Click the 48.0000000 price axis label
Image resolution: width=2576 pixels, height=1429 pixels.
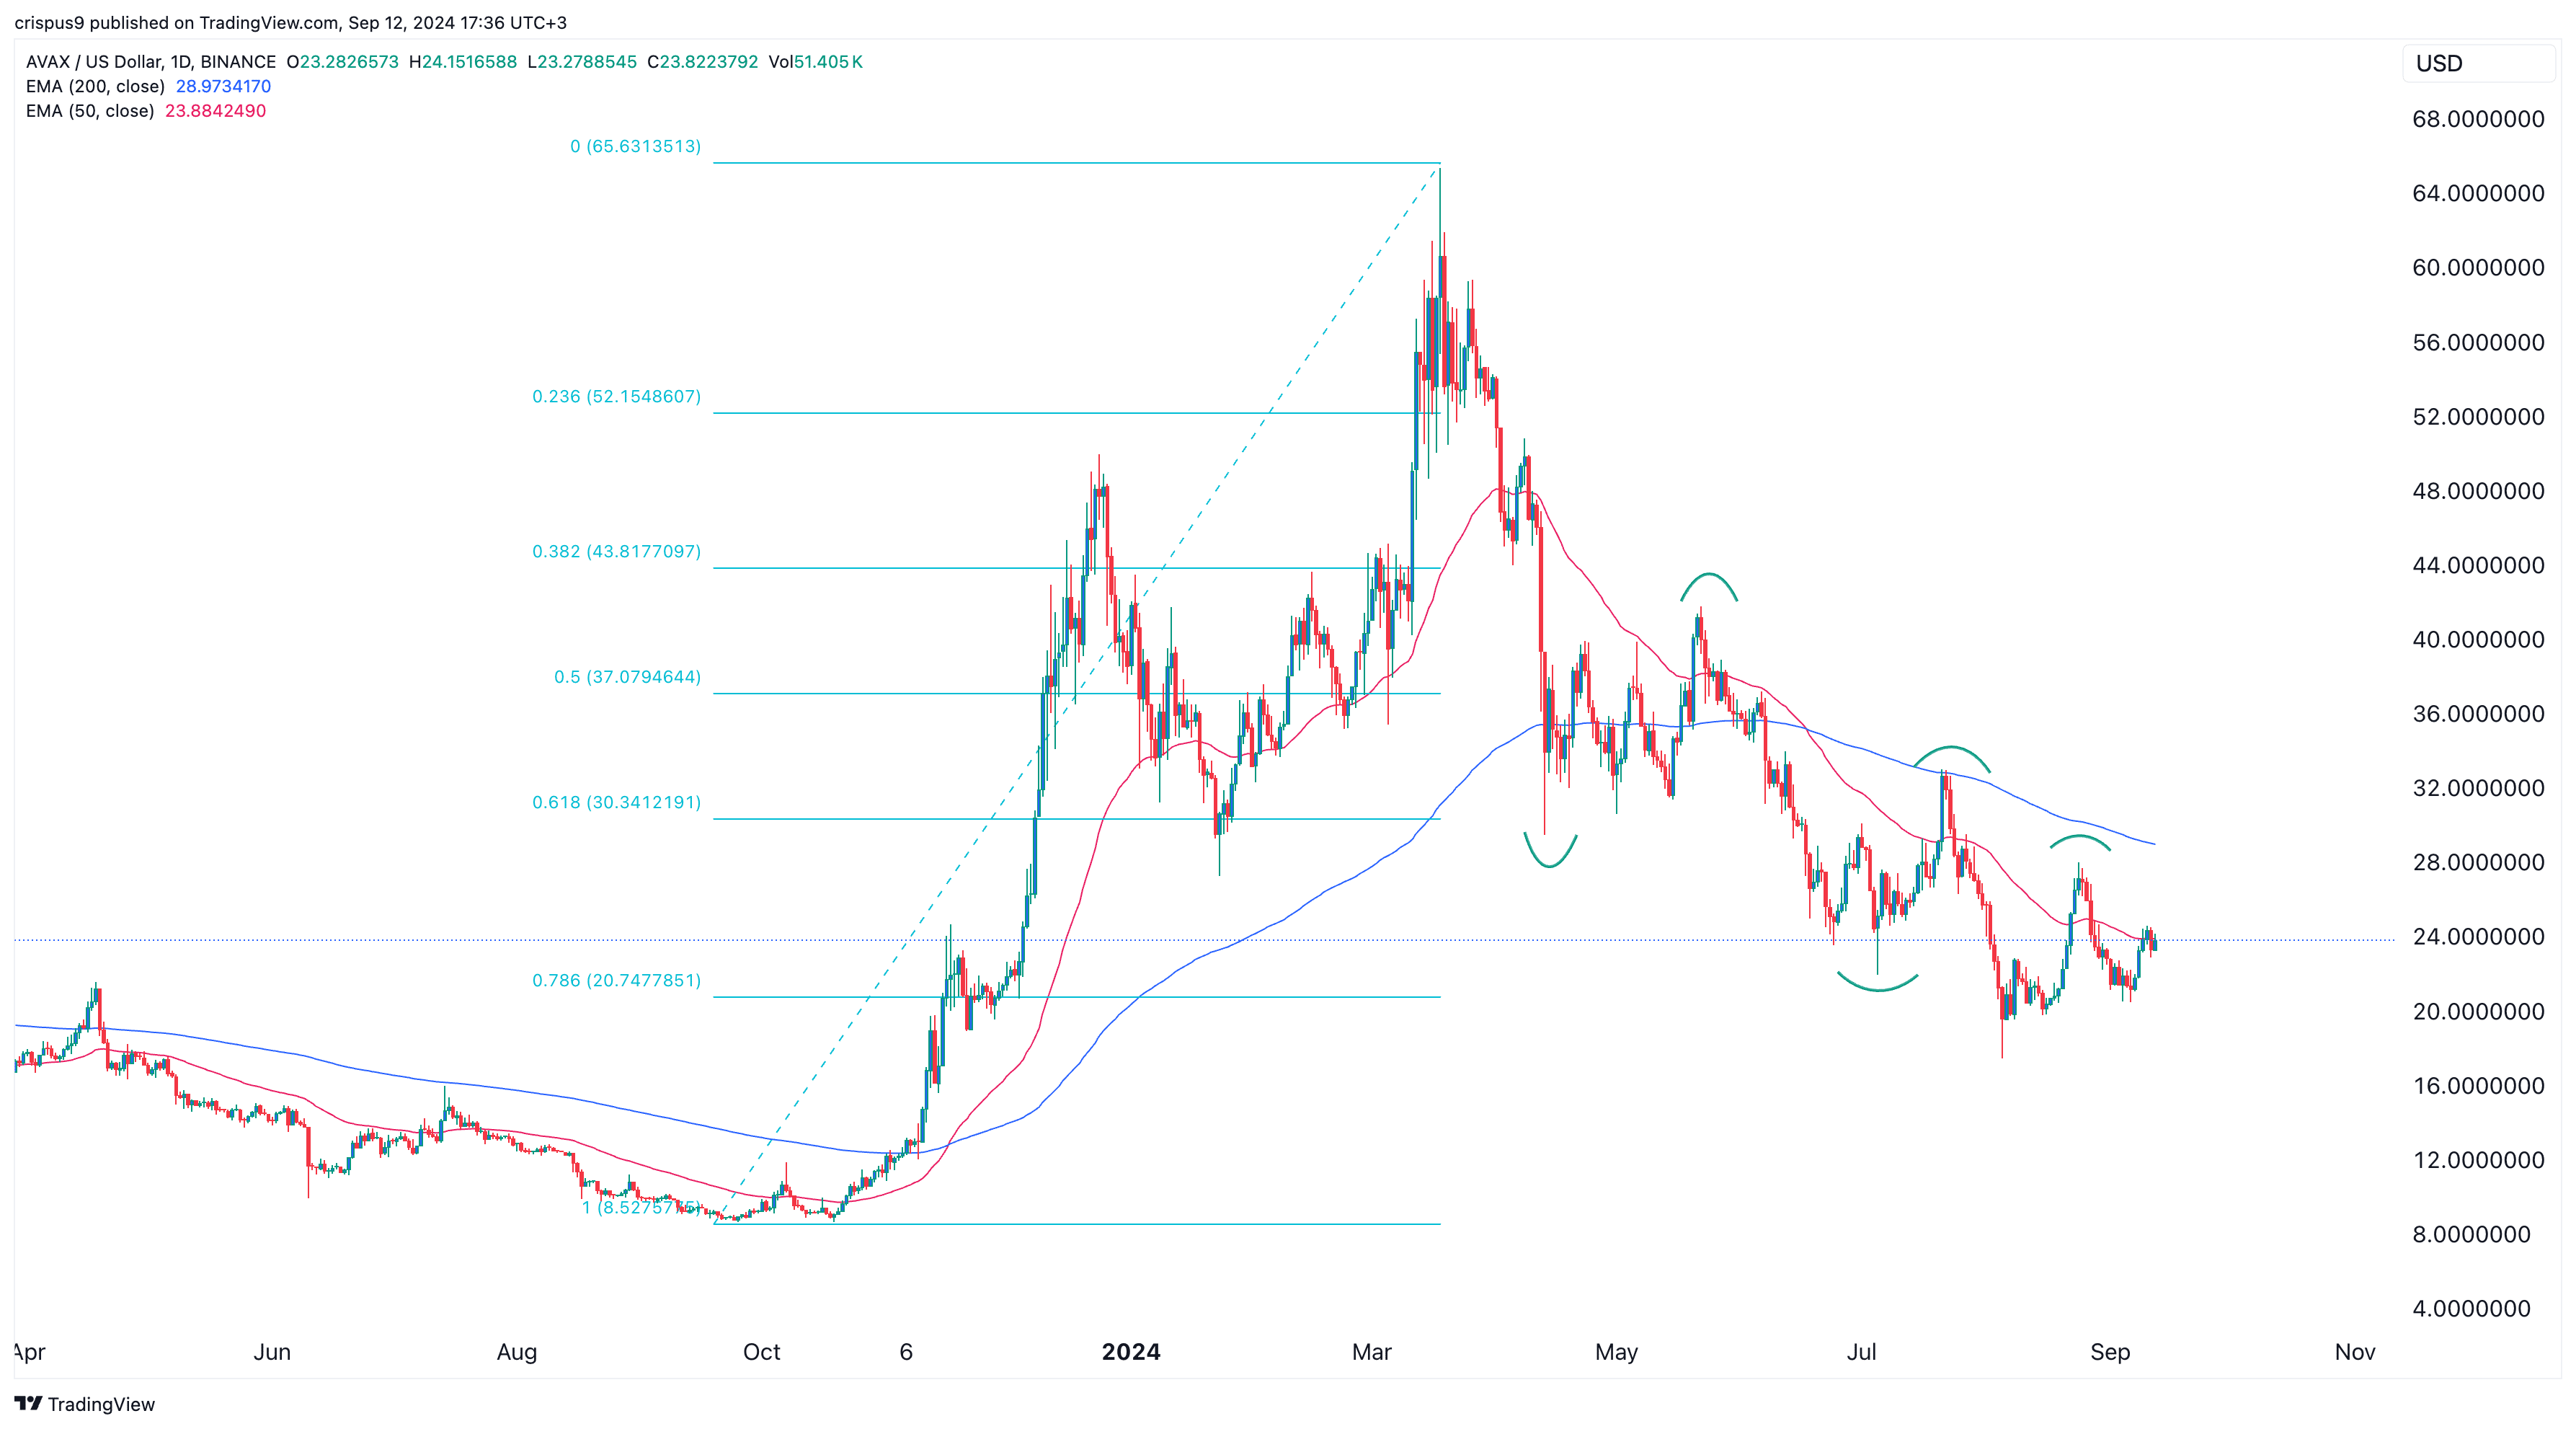[2478, 490]
